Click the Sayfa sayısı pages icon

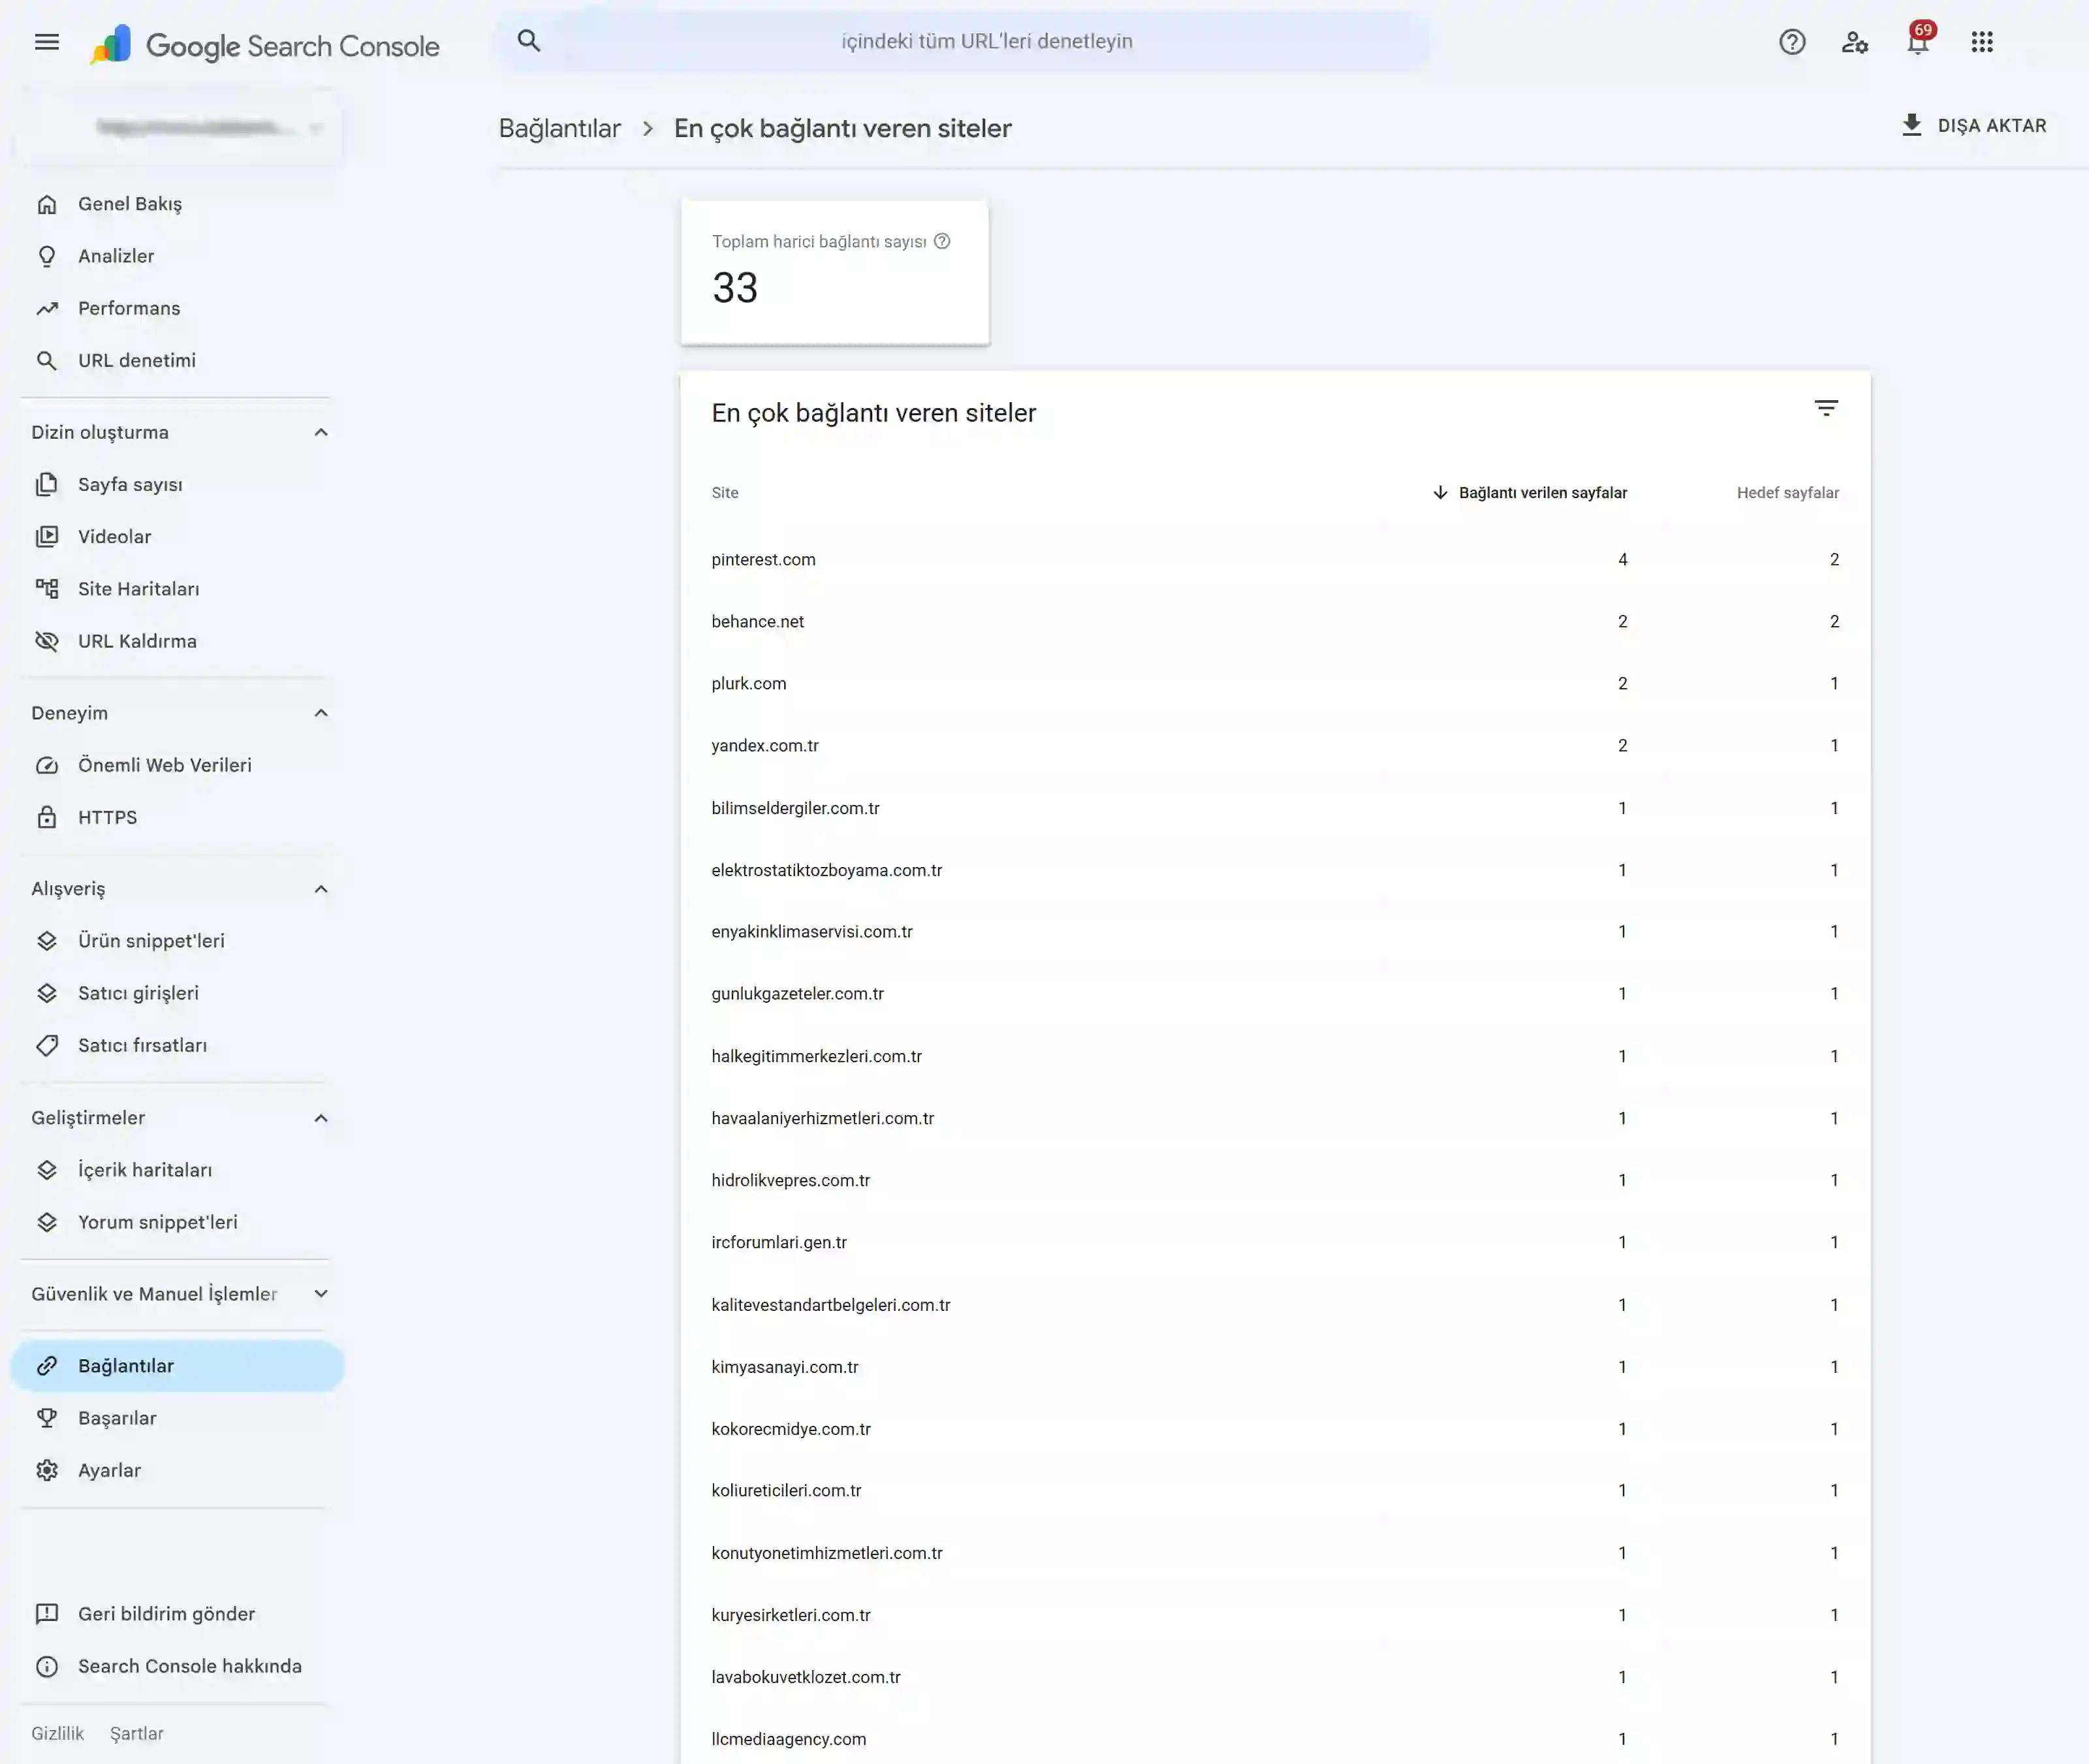point(47,484)
